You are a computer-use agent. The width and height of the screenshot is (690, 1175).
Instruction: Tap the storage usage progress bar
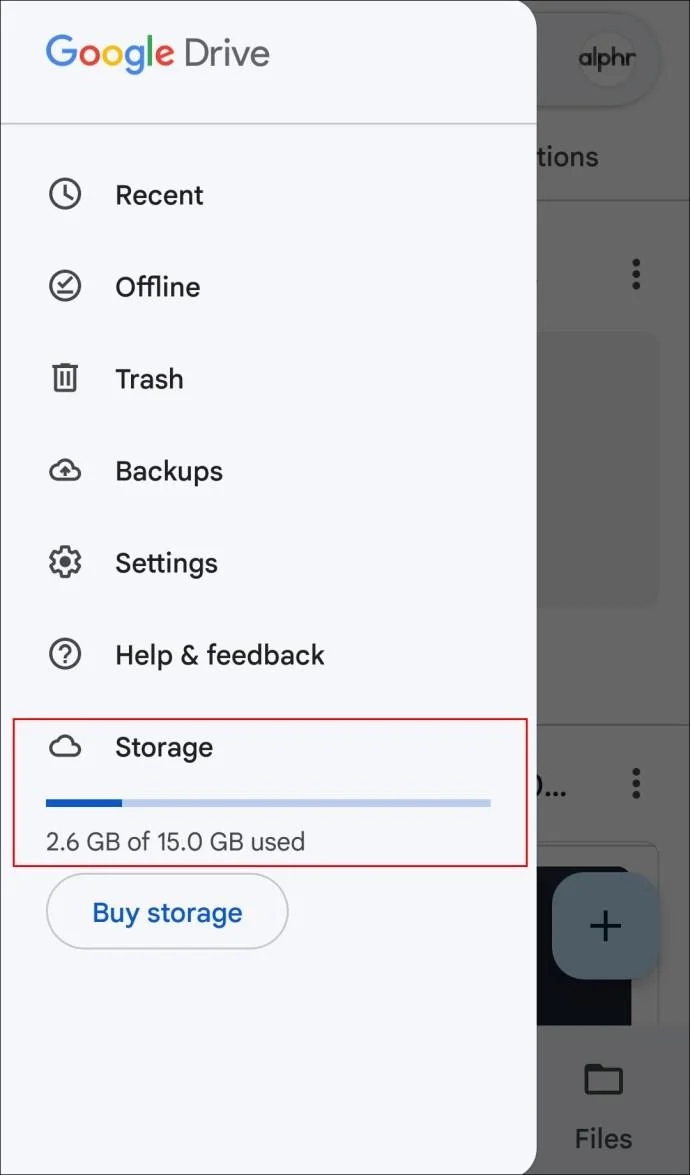coord(267,802)
